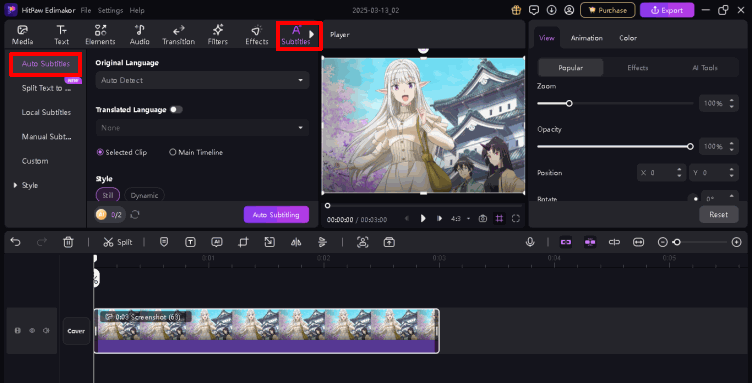Choose the Dynamic style button
Viewport: 753px width, 384px height.
coord(145,195)
